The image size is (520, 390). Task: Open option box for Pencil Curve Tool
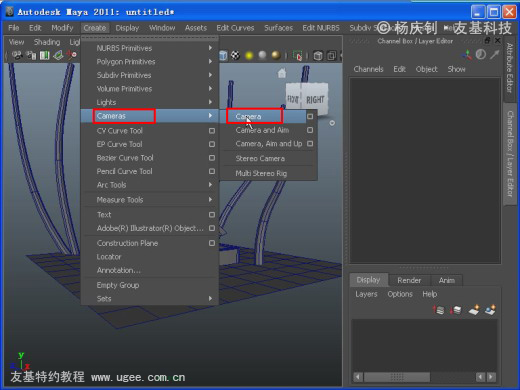[212, 171]
